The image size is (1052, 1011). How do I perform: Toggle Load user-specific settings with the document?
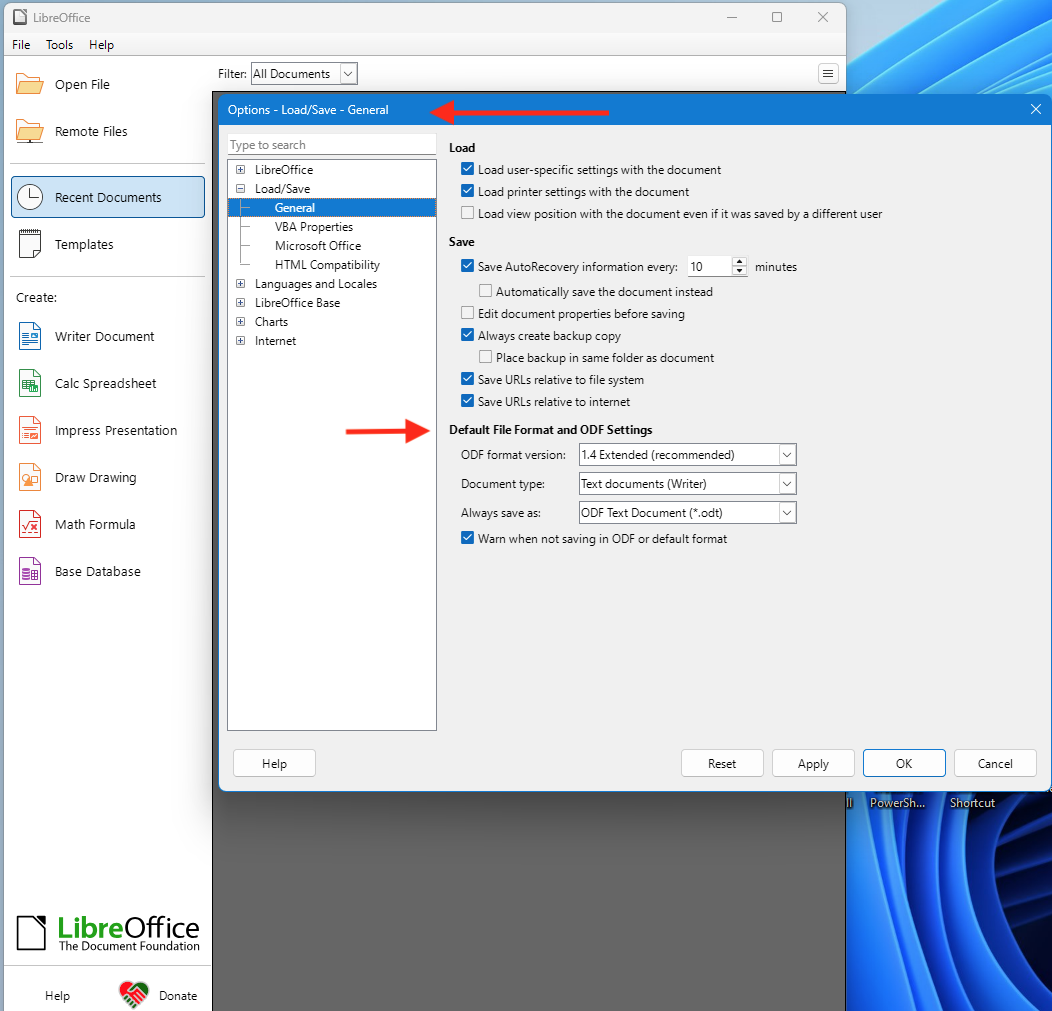(x=468, y=169)
